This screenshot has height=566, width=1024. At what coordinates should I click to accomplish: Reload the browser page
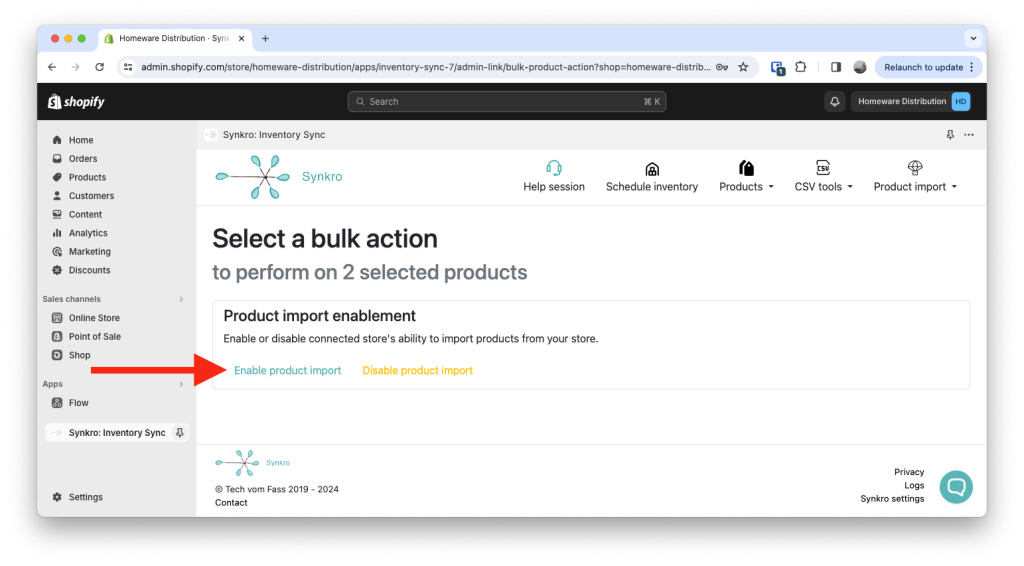pos(99,67)
